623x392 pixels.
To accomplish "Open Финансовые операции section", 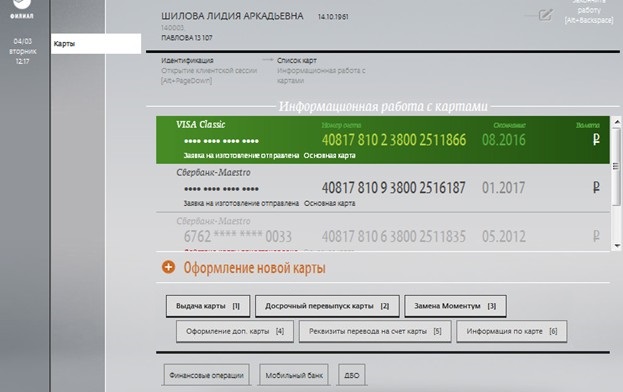I will coord(206,375).
